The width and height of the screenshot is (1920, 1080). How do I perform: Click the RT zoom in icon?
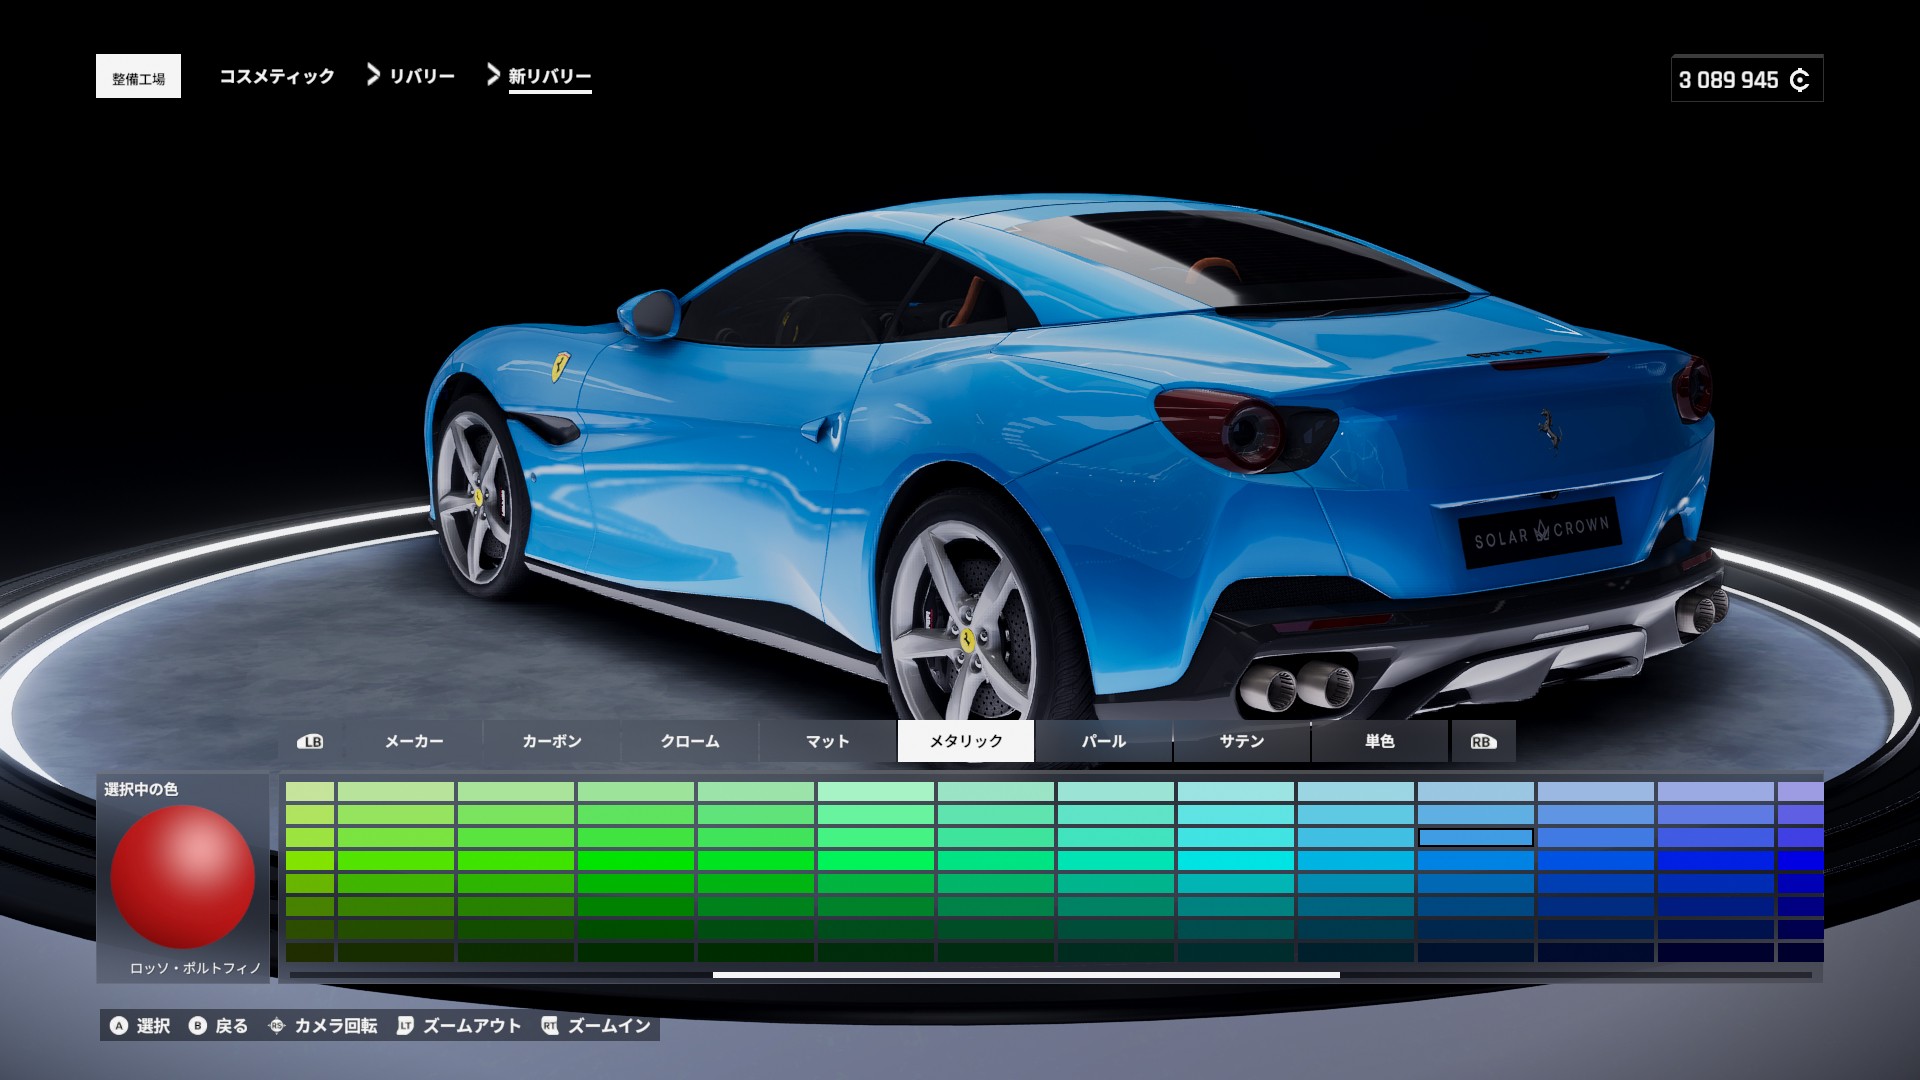550,1026
